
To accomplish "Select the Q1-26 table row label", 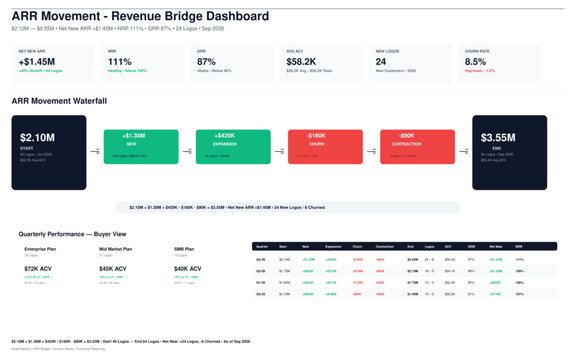I will pyautogui.click(x=260, y=282).
